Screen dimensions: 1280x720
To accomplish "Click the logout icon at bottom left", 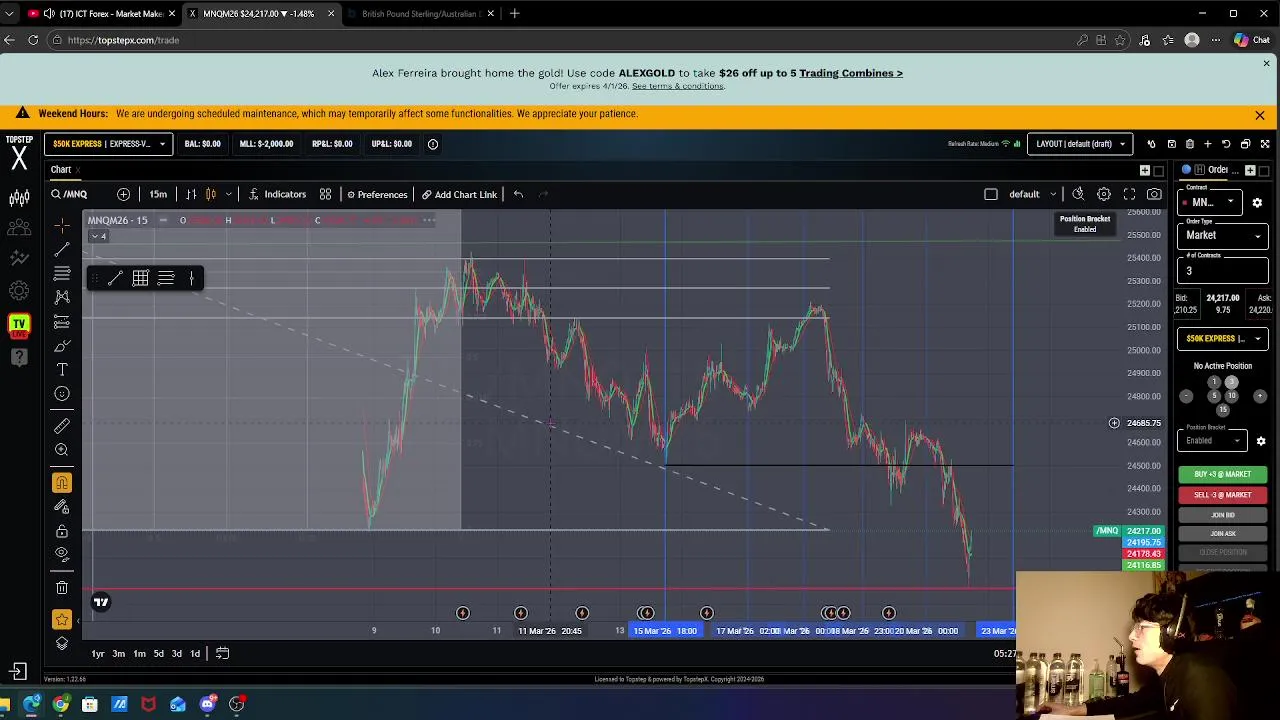I will coord(19,672).
